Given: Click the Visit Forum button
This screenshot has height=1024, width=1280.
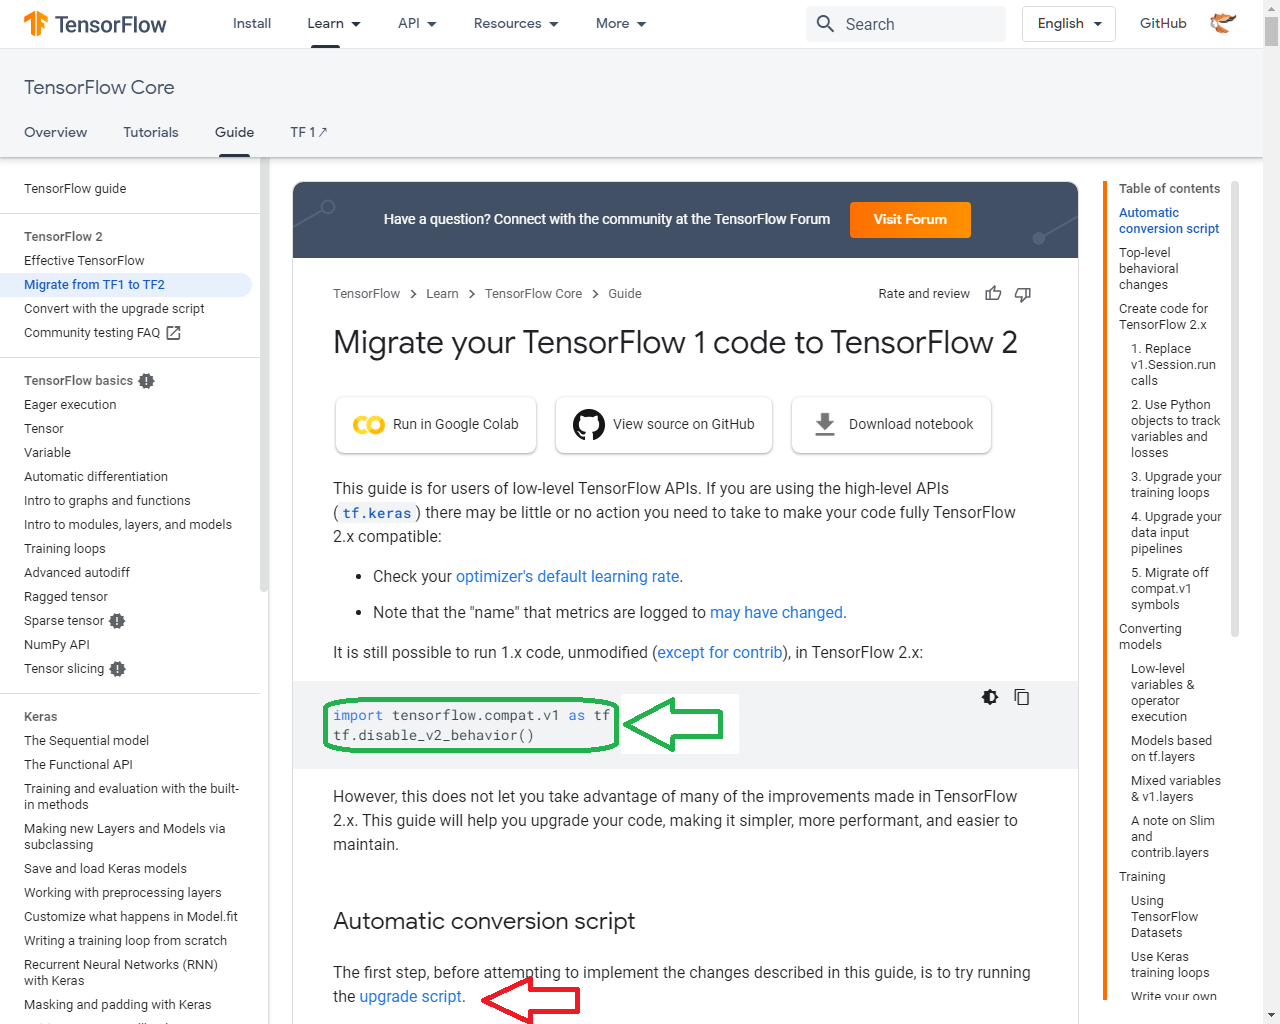Looking at the screenshot, I should point(910,220).
